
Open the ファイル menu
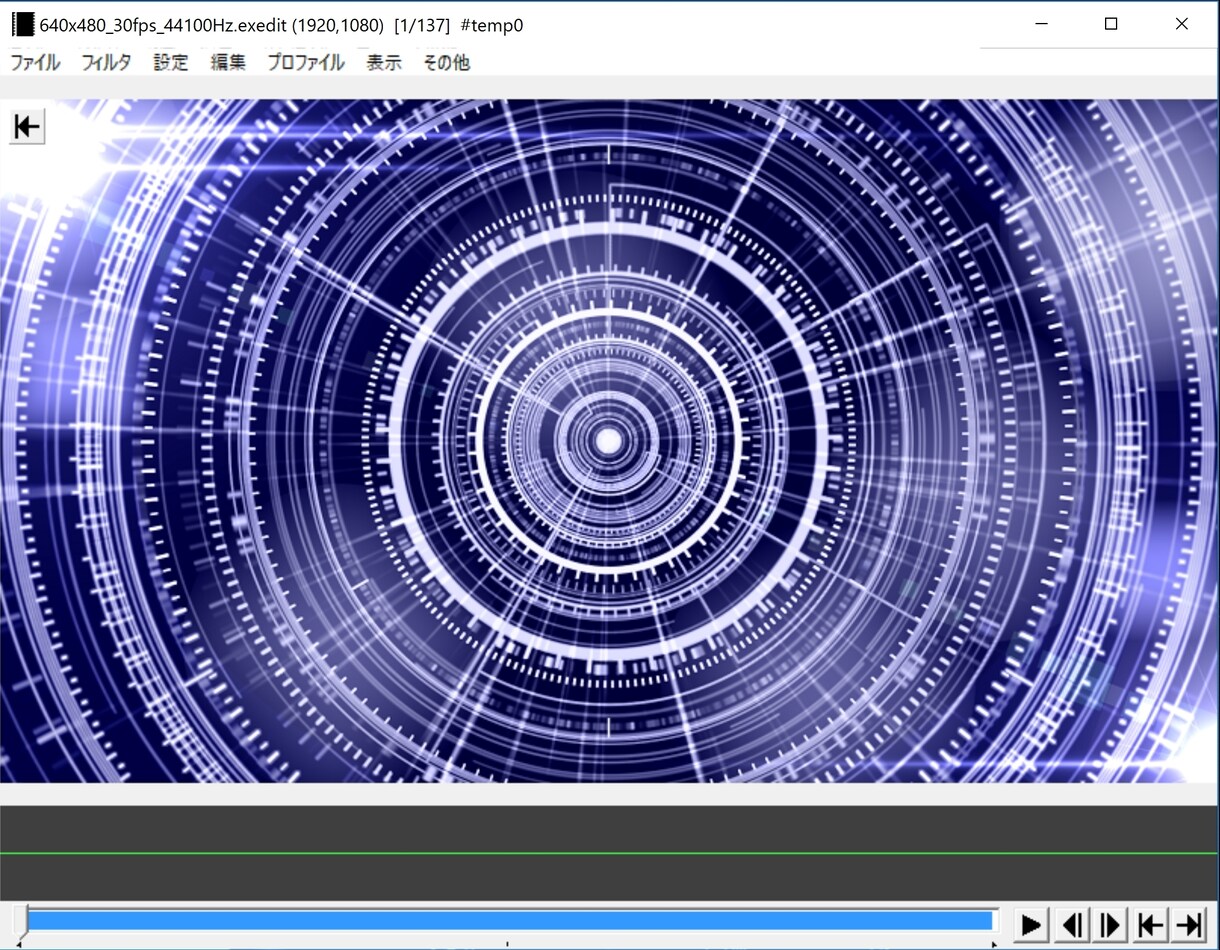(35, 62)
